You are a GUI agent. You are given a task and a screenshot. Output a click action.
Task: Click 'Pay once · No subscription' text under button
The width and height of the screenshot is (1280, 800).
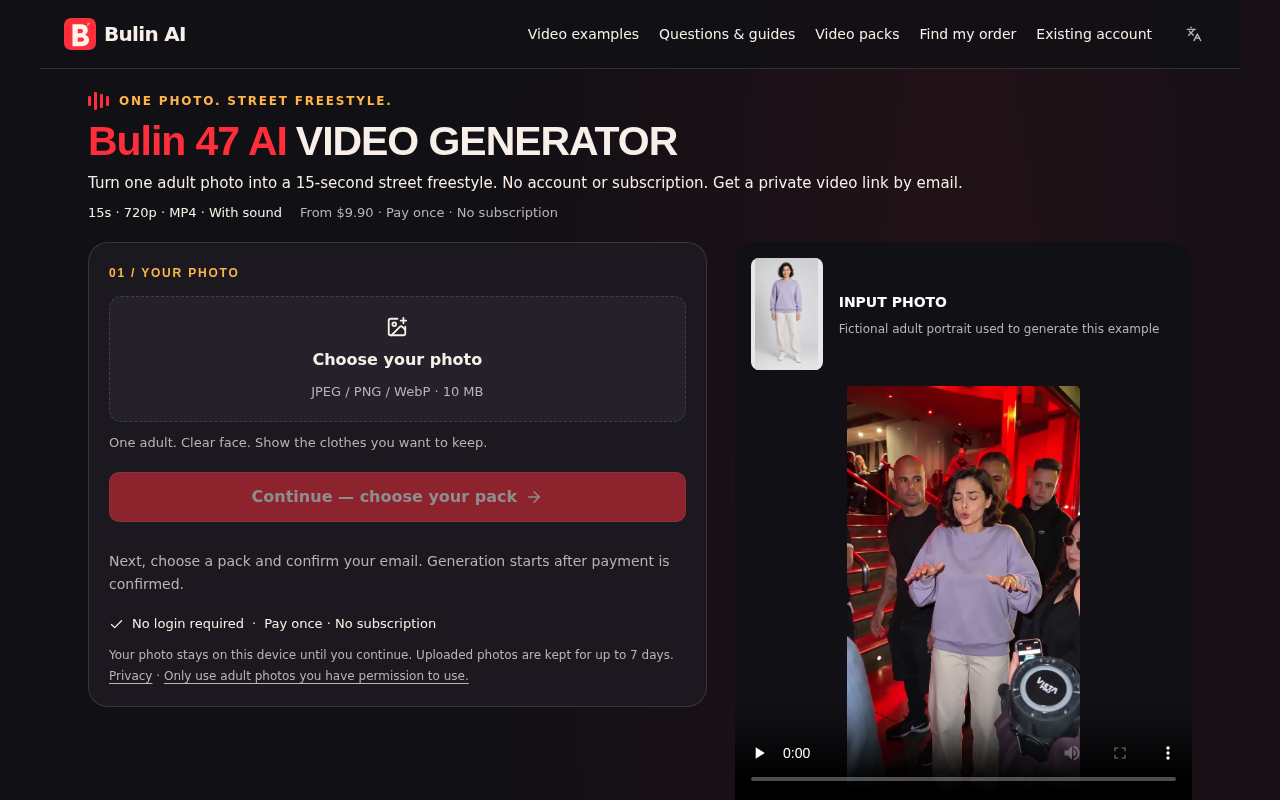(x=350, y=624)
